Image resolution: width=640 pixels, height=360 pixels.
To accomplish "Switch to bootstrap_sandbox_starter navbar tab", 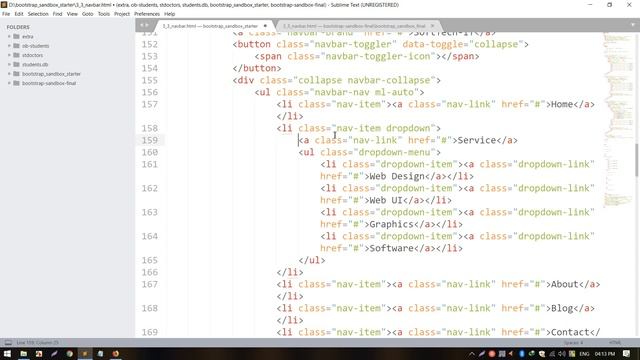I will click(210, 26).
